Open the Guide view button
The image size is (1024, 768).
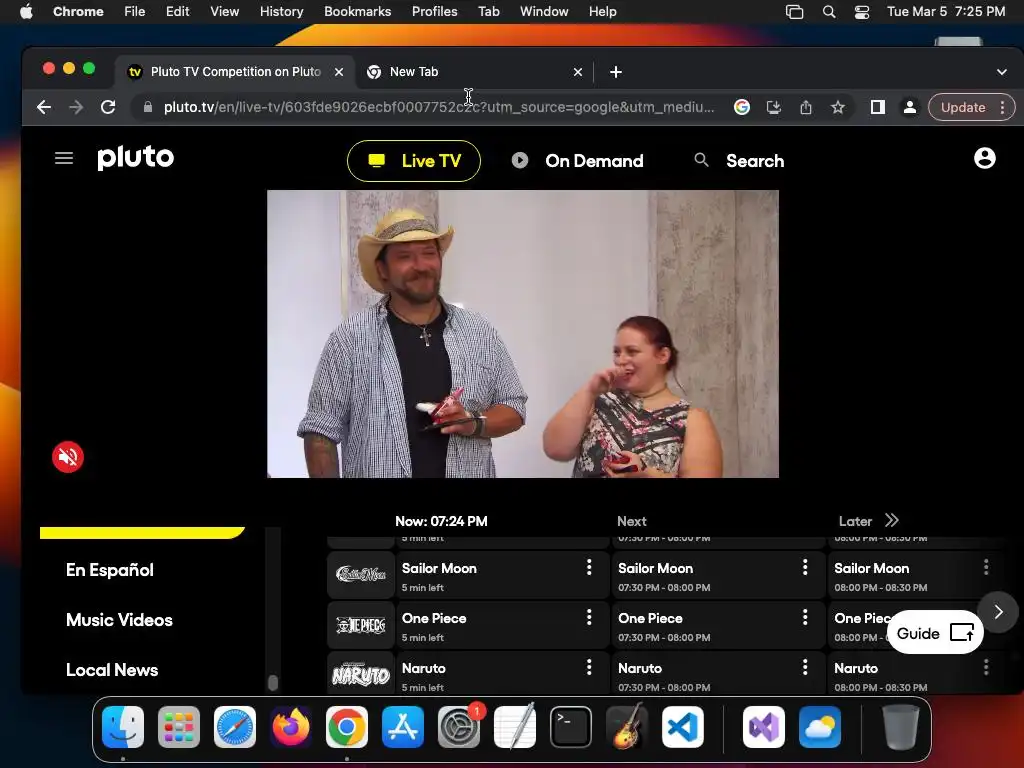click(935, 632)
